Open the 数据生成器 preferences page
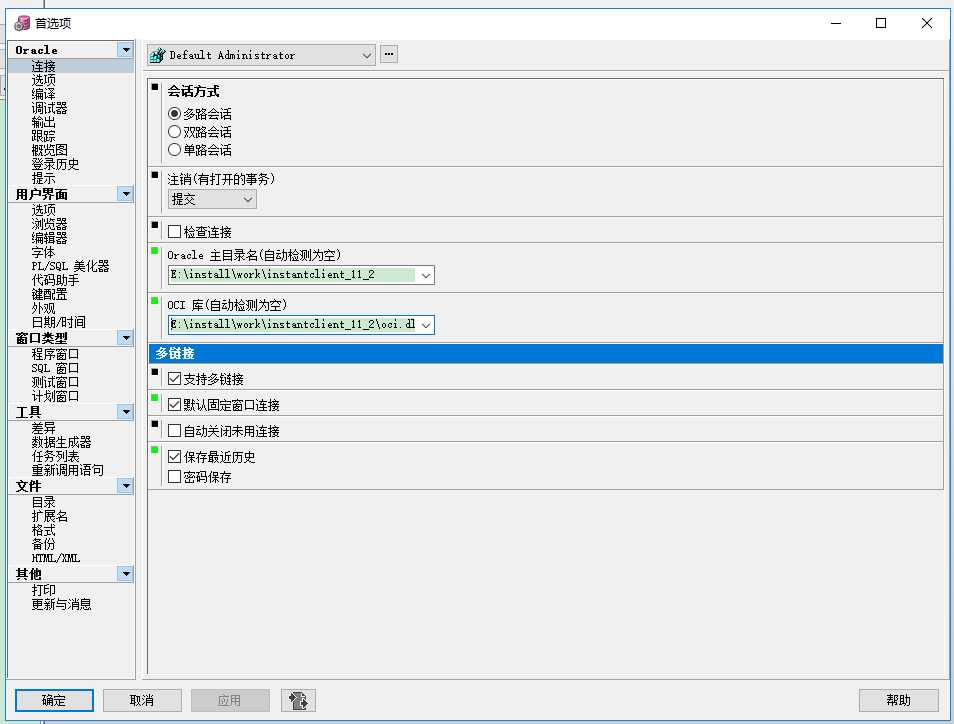Viewport: 954px width, 724px height. [x=61, y=442]
